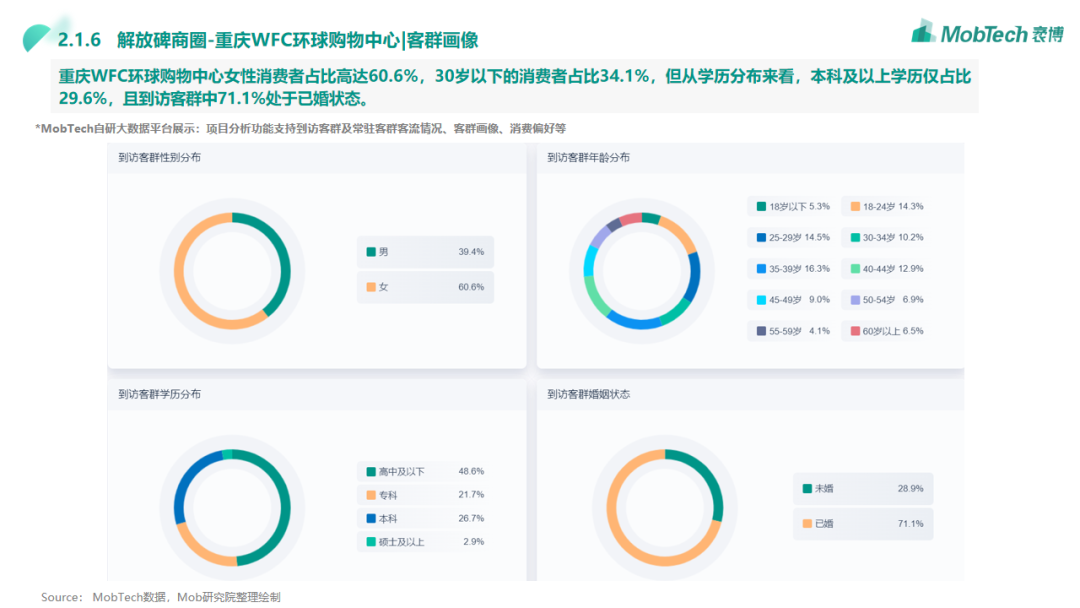Click the green male segment of gender donut
Screen dimensions: 1080x608
coord(281,255)
